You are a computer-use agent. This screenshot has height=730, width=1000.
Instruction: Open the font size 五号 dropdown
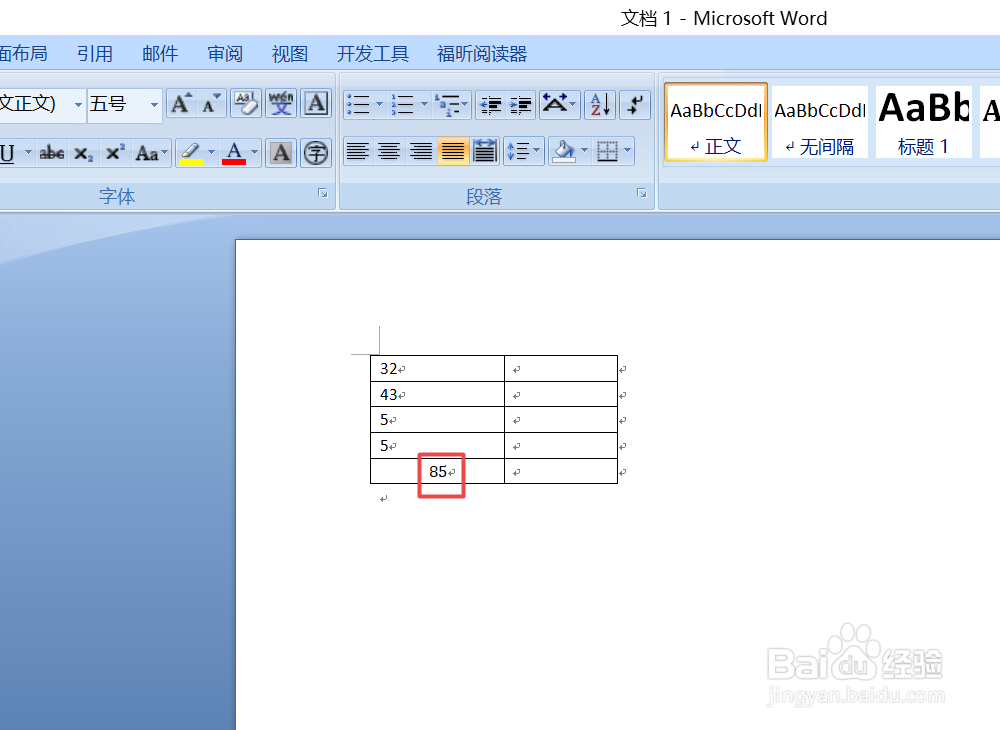click(x=154, y=104)
